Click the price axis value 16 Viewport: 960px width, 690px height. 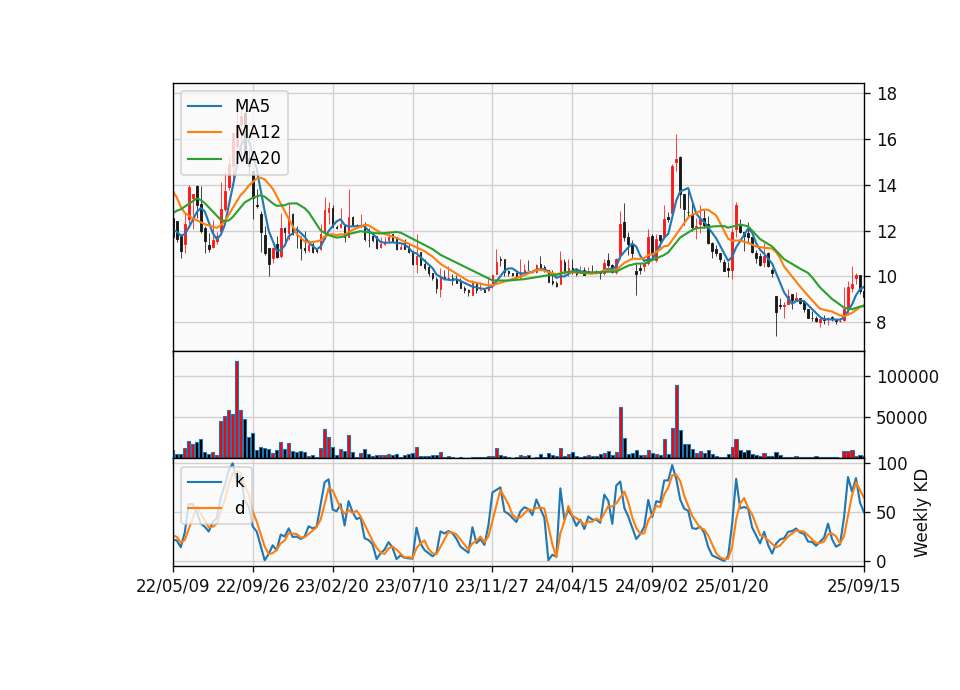tap(887, 140)
